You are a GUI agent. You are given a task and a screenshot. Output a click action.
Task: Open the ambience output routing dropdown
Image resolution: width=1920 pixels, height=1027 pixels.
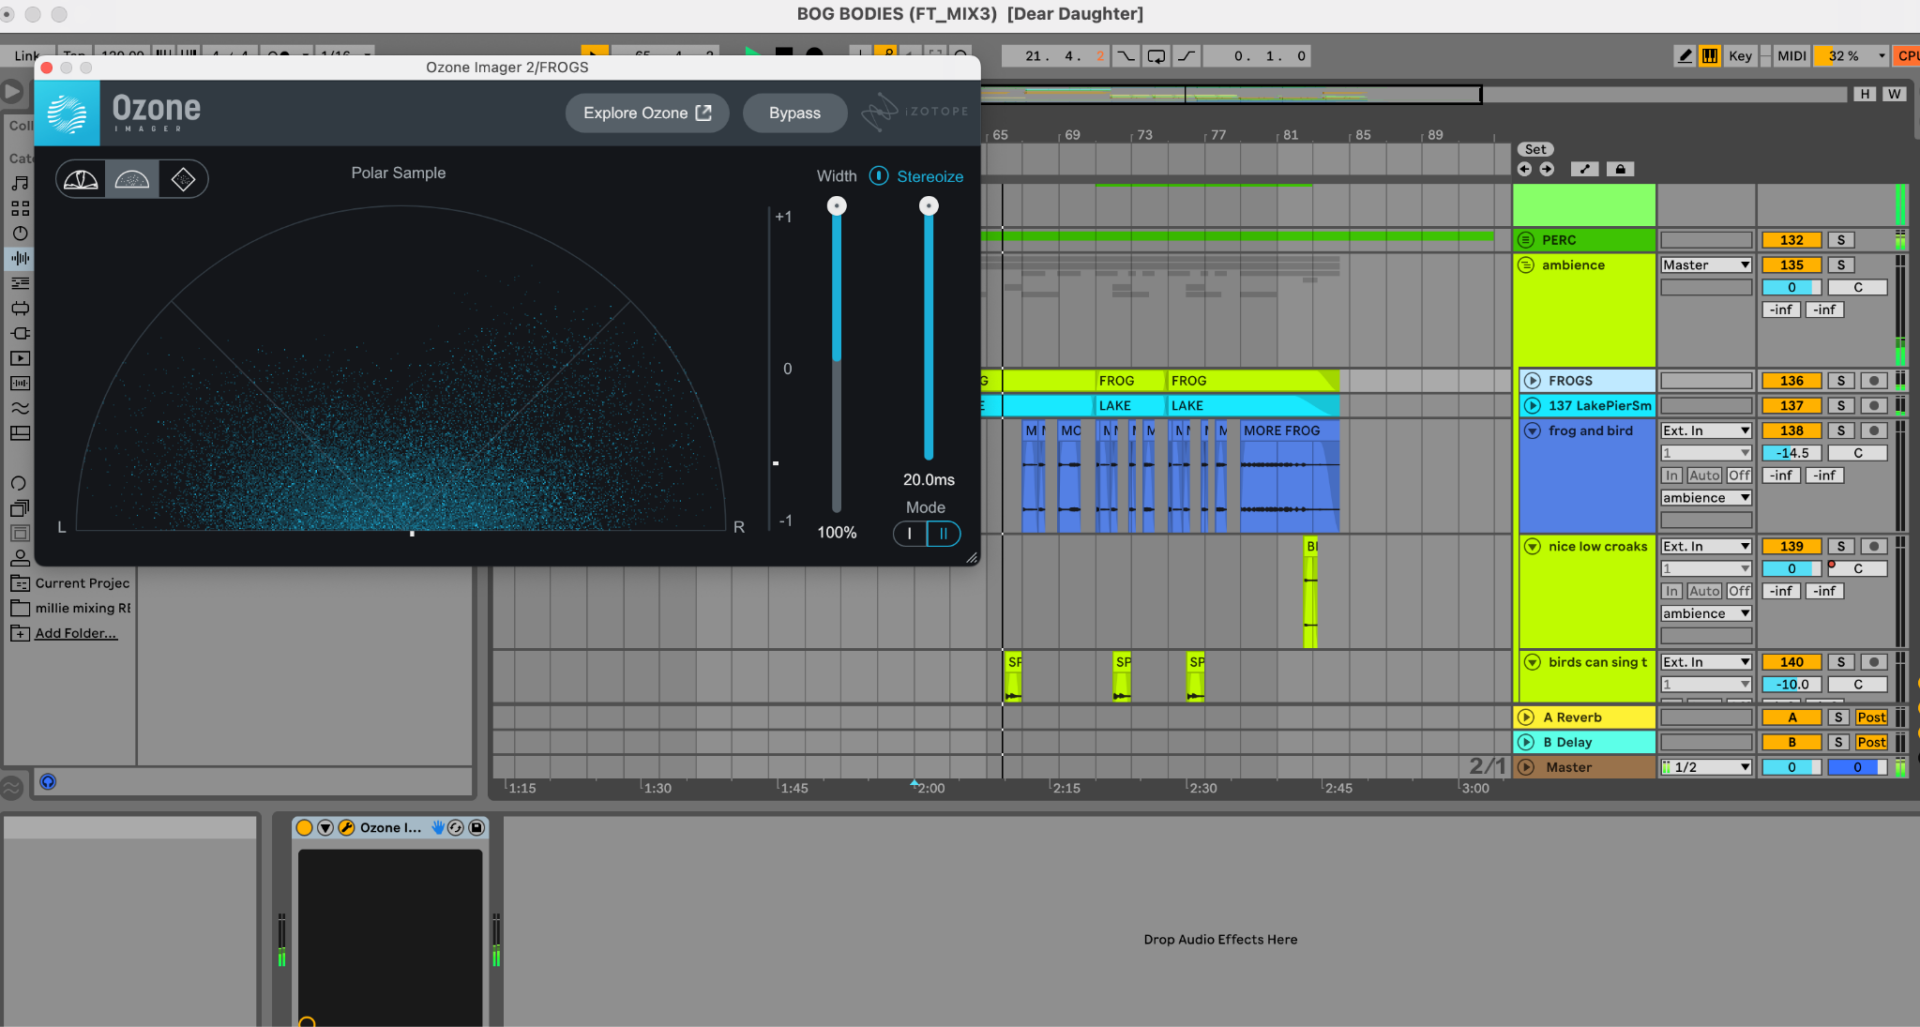pyautogui.click(x=1705, y=264)
